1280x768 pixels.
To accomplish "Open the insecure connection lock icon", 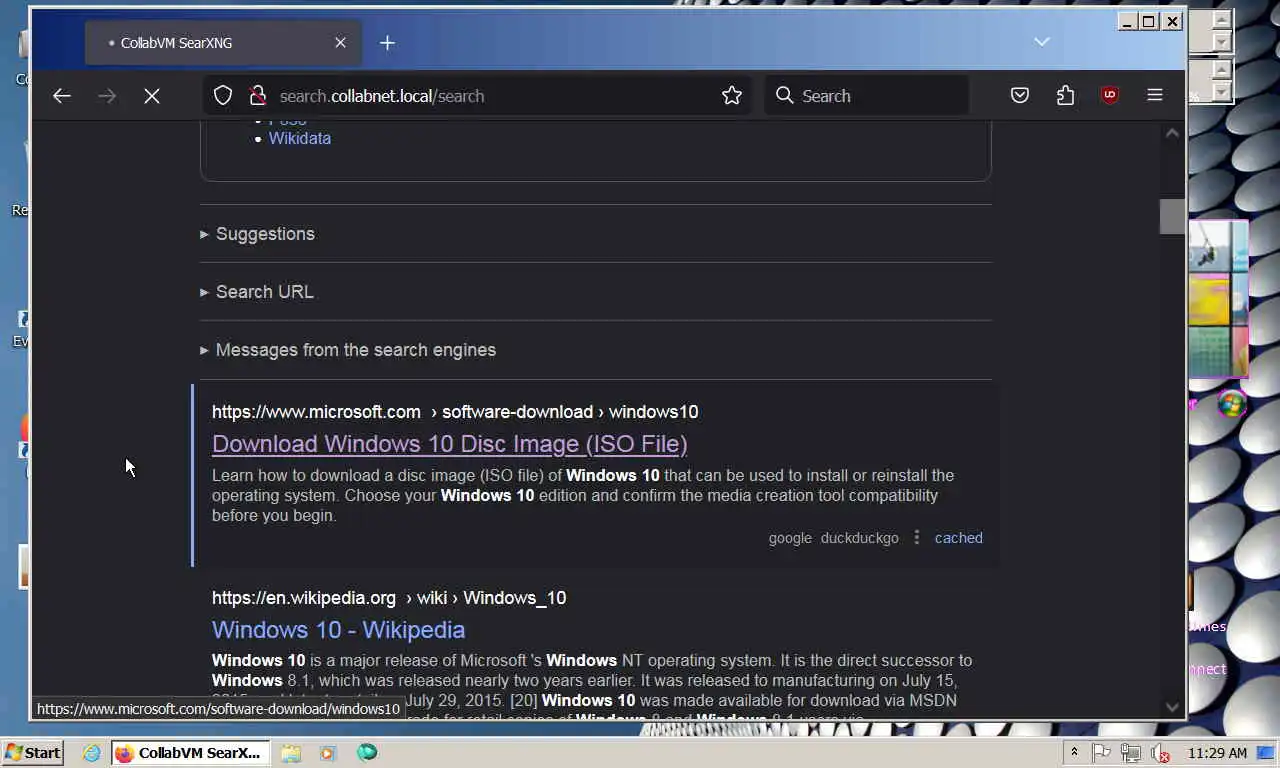I will click(257, 96).
